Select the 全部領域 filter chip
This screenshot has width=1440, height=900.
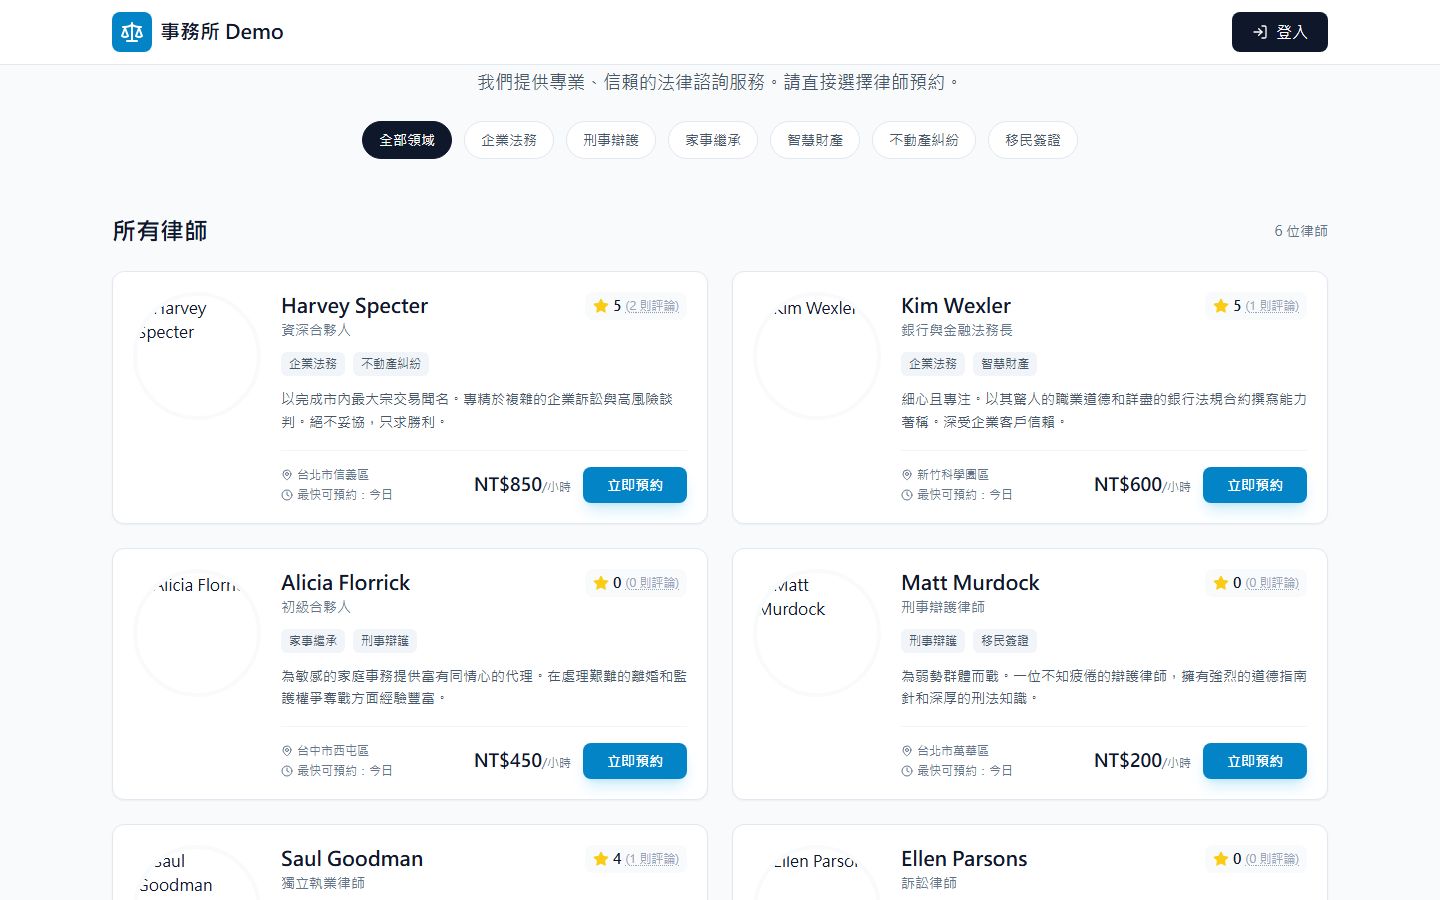(x=407, y=140)
